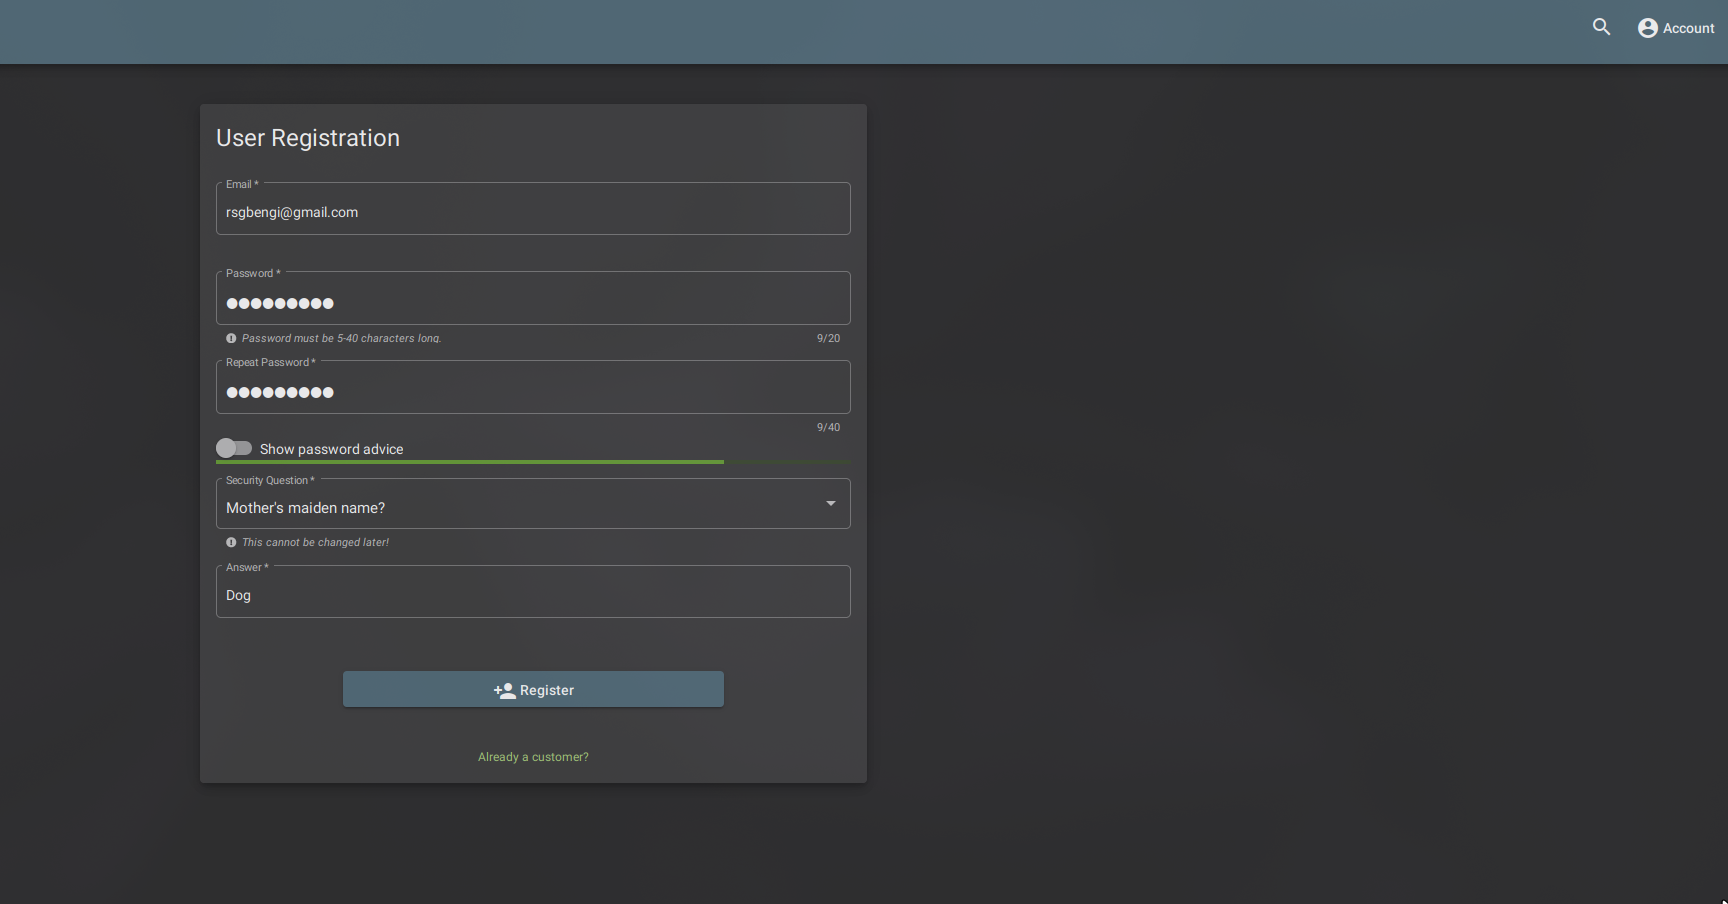
Task: Click the green password strength bar
Action: (470, 462)
